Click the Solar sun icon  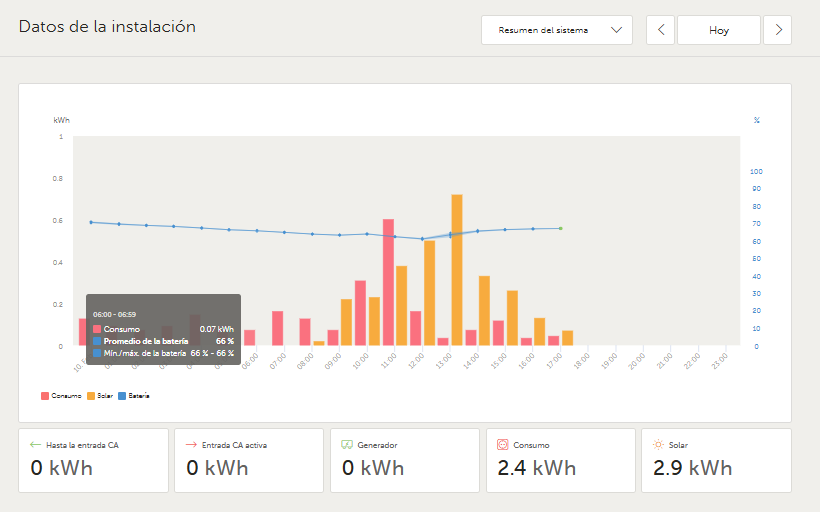tap(658, 445)
